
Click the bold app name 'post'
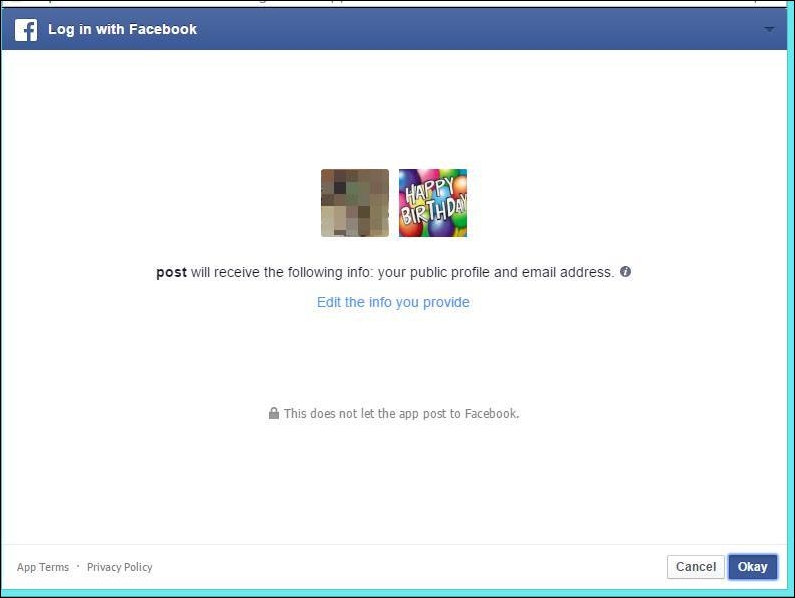click(171, 272)
